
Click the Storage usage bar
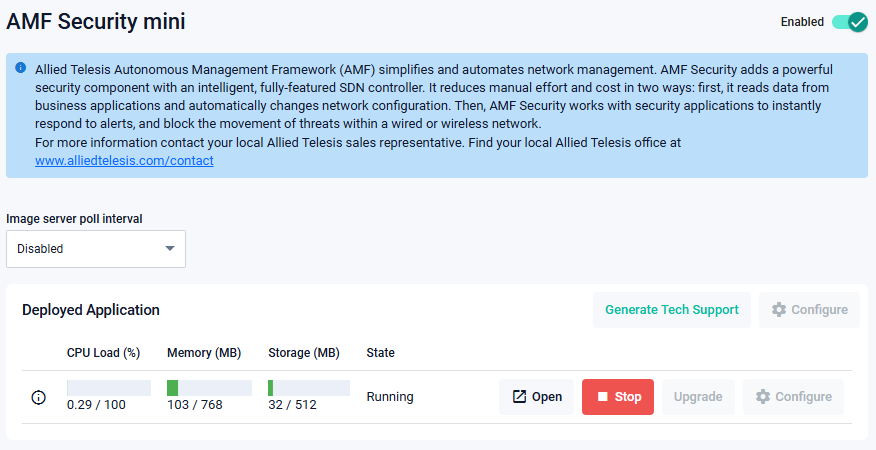point(309,388)
